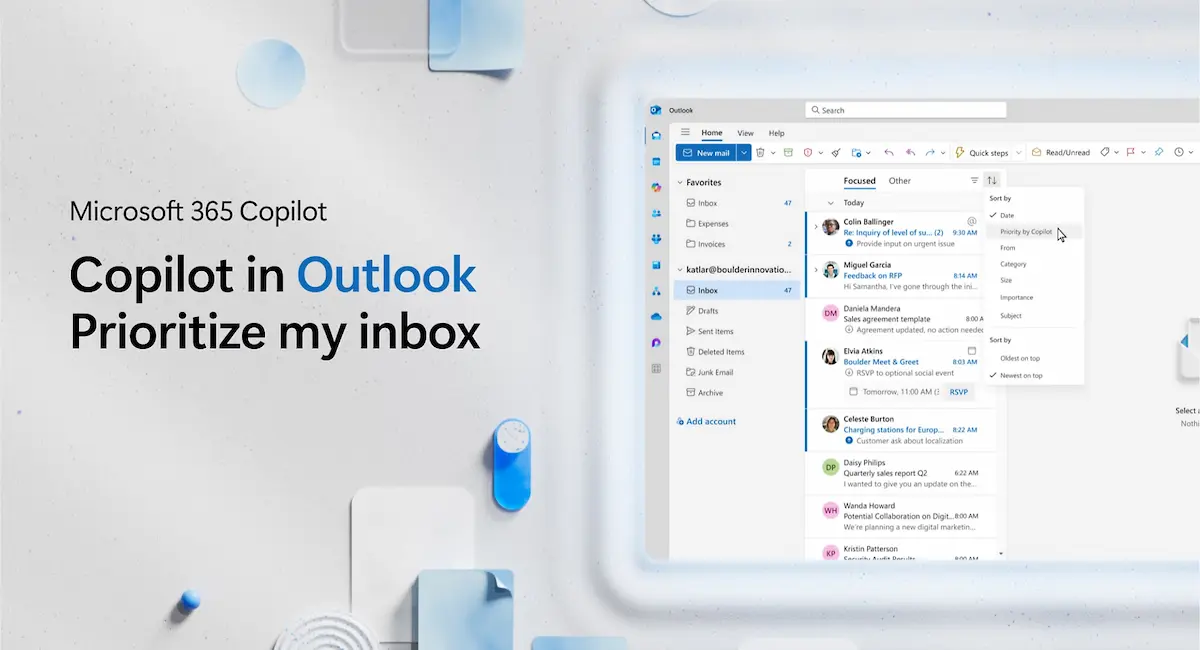Click RSVP on Boulder Meet & Greet
The image size is (1200, 650).
[959, 392]
